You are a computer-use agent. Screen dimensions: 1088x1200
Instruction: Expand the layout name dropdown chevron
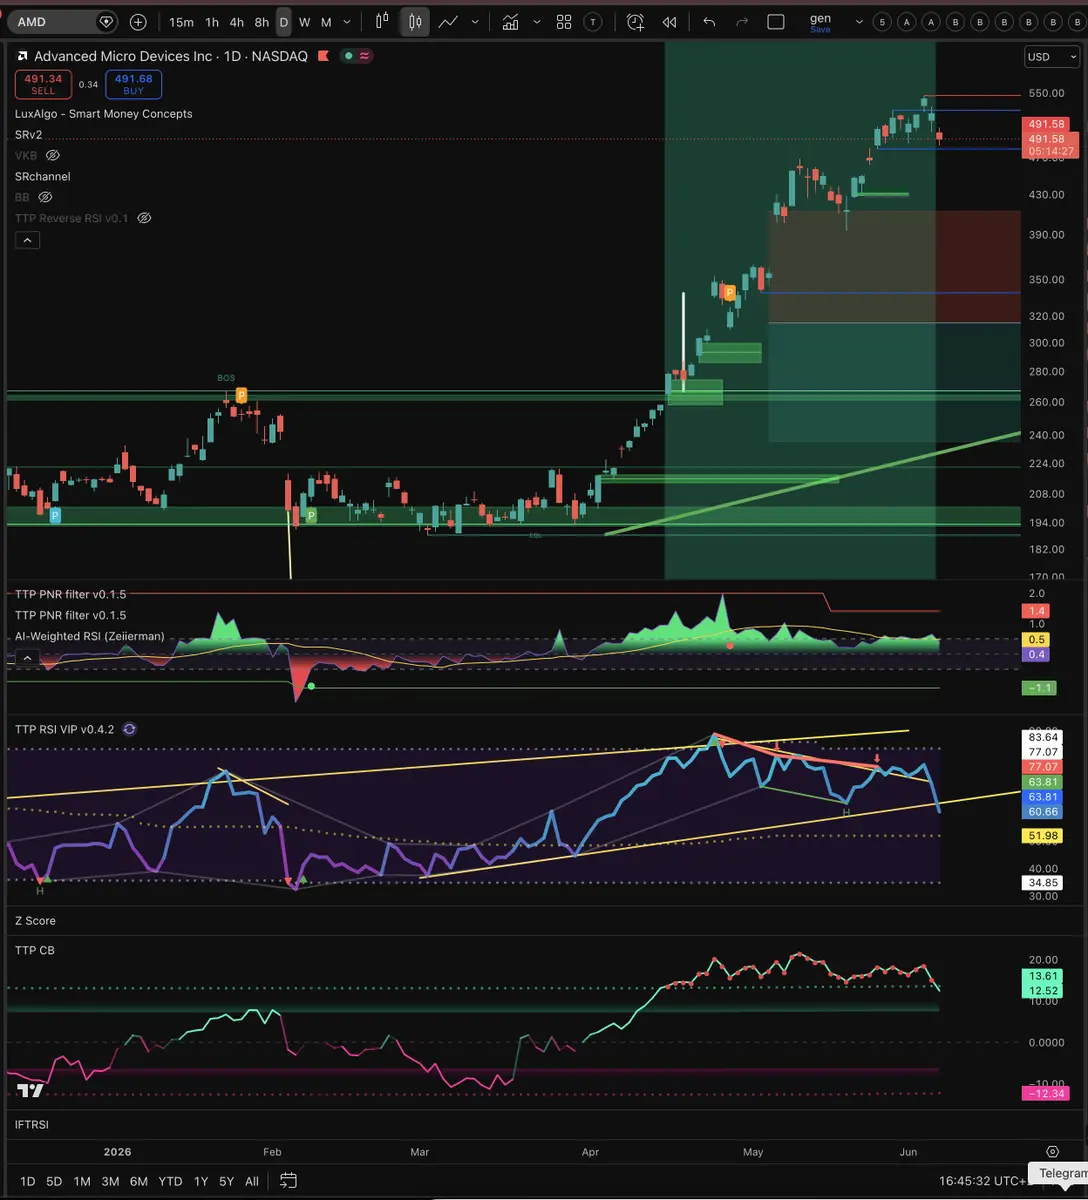click(858, 22)
